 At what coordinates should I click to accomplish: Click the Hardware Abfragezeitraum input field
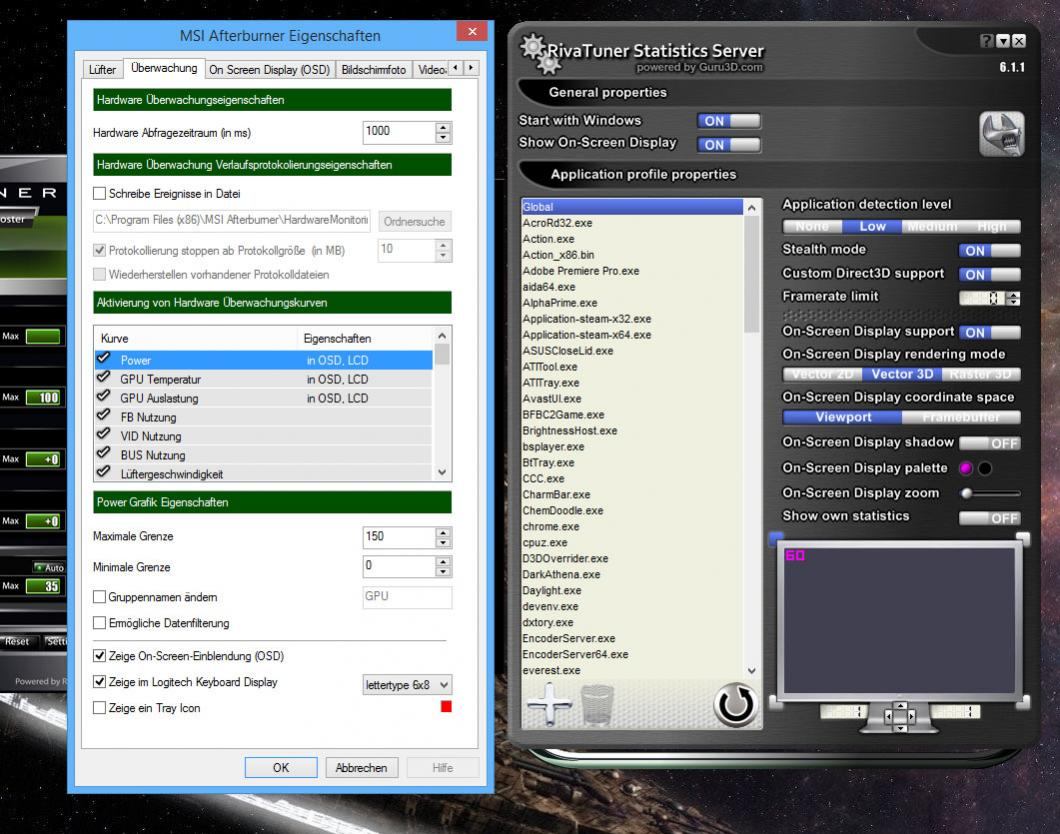tap(399, 132)
